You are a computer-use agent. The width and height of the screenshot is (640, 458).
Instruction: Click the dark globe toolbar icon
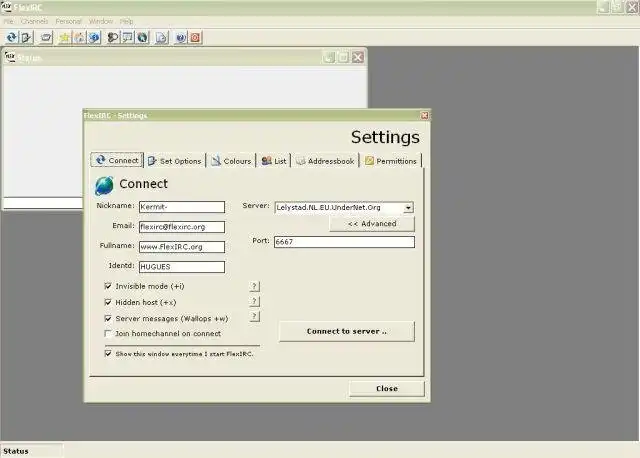(x=142, y=38)
